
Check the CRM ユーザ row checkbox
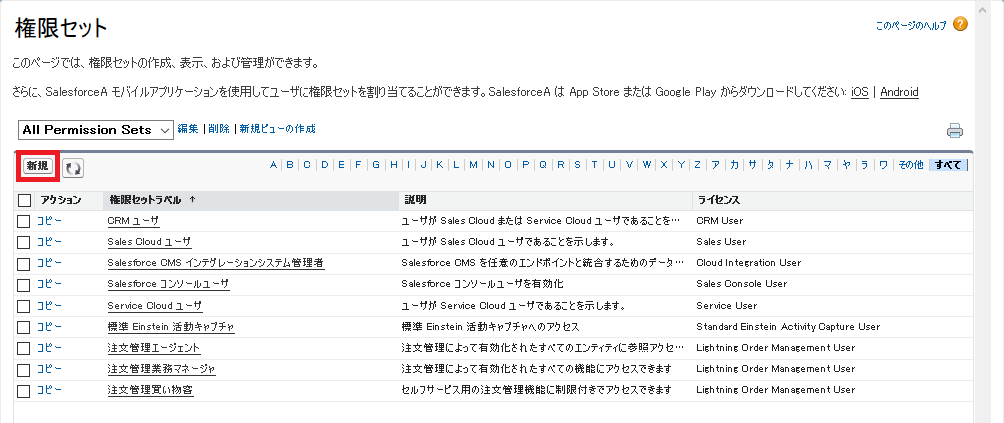(x=24, y=221)
